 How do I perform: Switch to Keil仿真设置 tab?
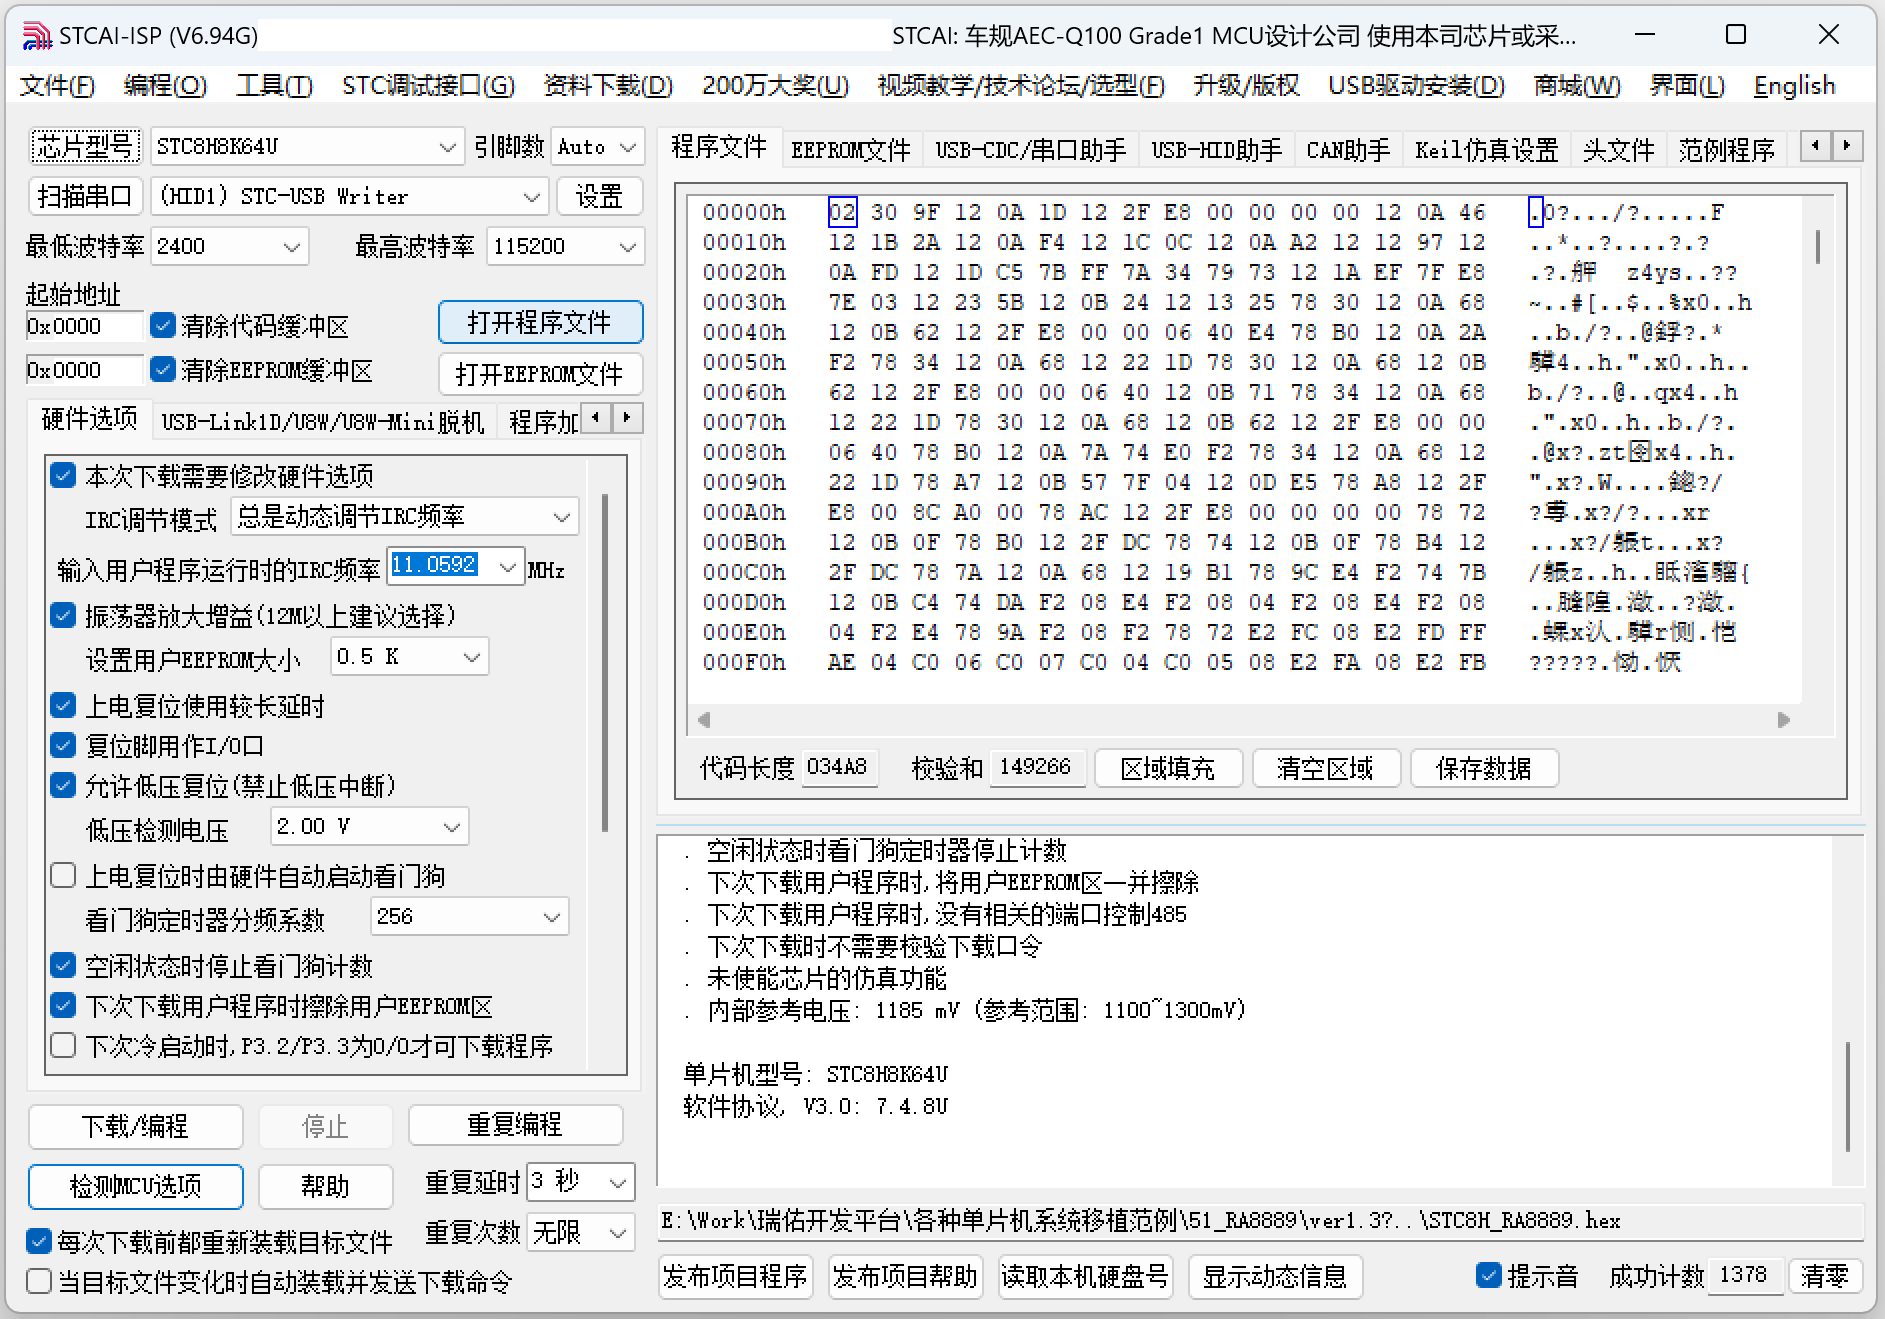coord(1486,150)
